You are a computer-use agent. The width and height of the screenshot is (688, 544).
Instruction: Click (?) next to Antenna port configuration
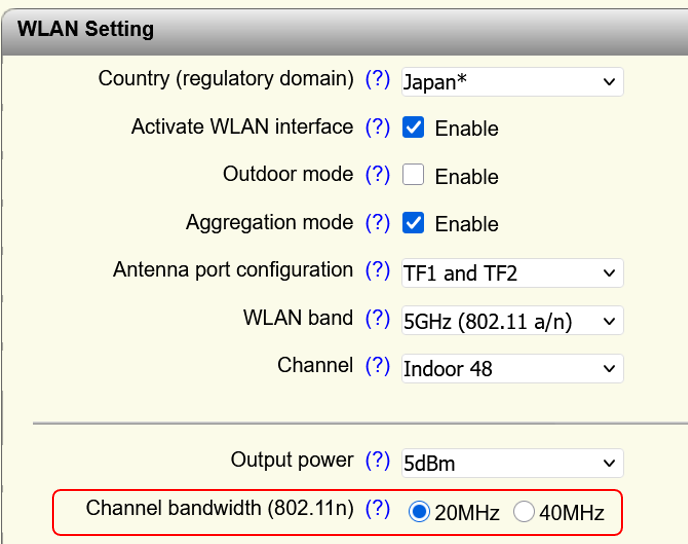pyautogui.click(x=377, y=271)
